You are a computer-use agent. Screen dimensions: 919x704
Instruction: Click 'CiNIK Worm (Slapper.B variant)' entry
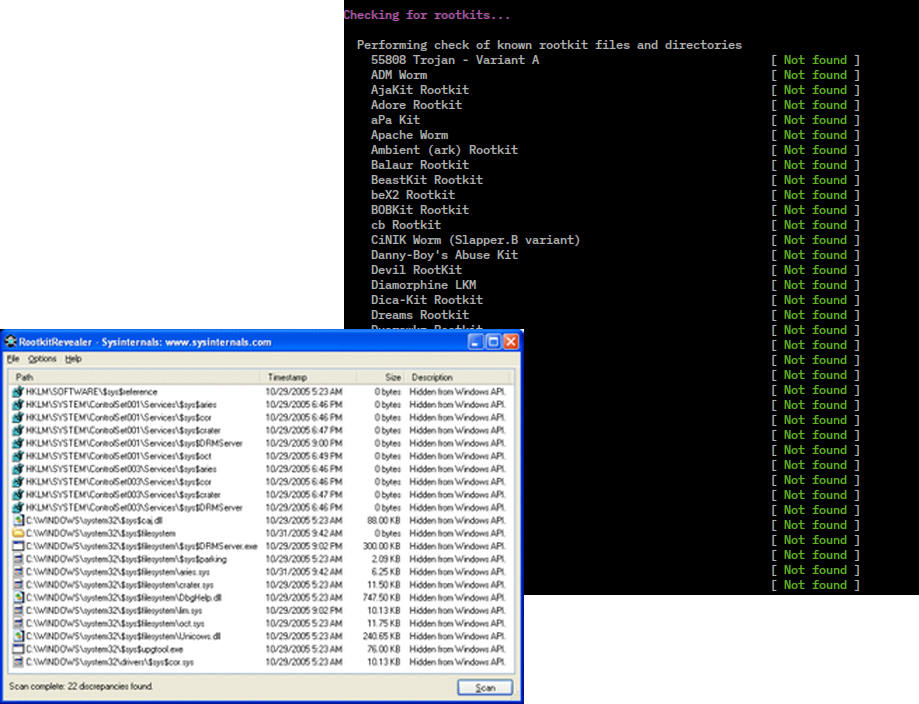475,240
